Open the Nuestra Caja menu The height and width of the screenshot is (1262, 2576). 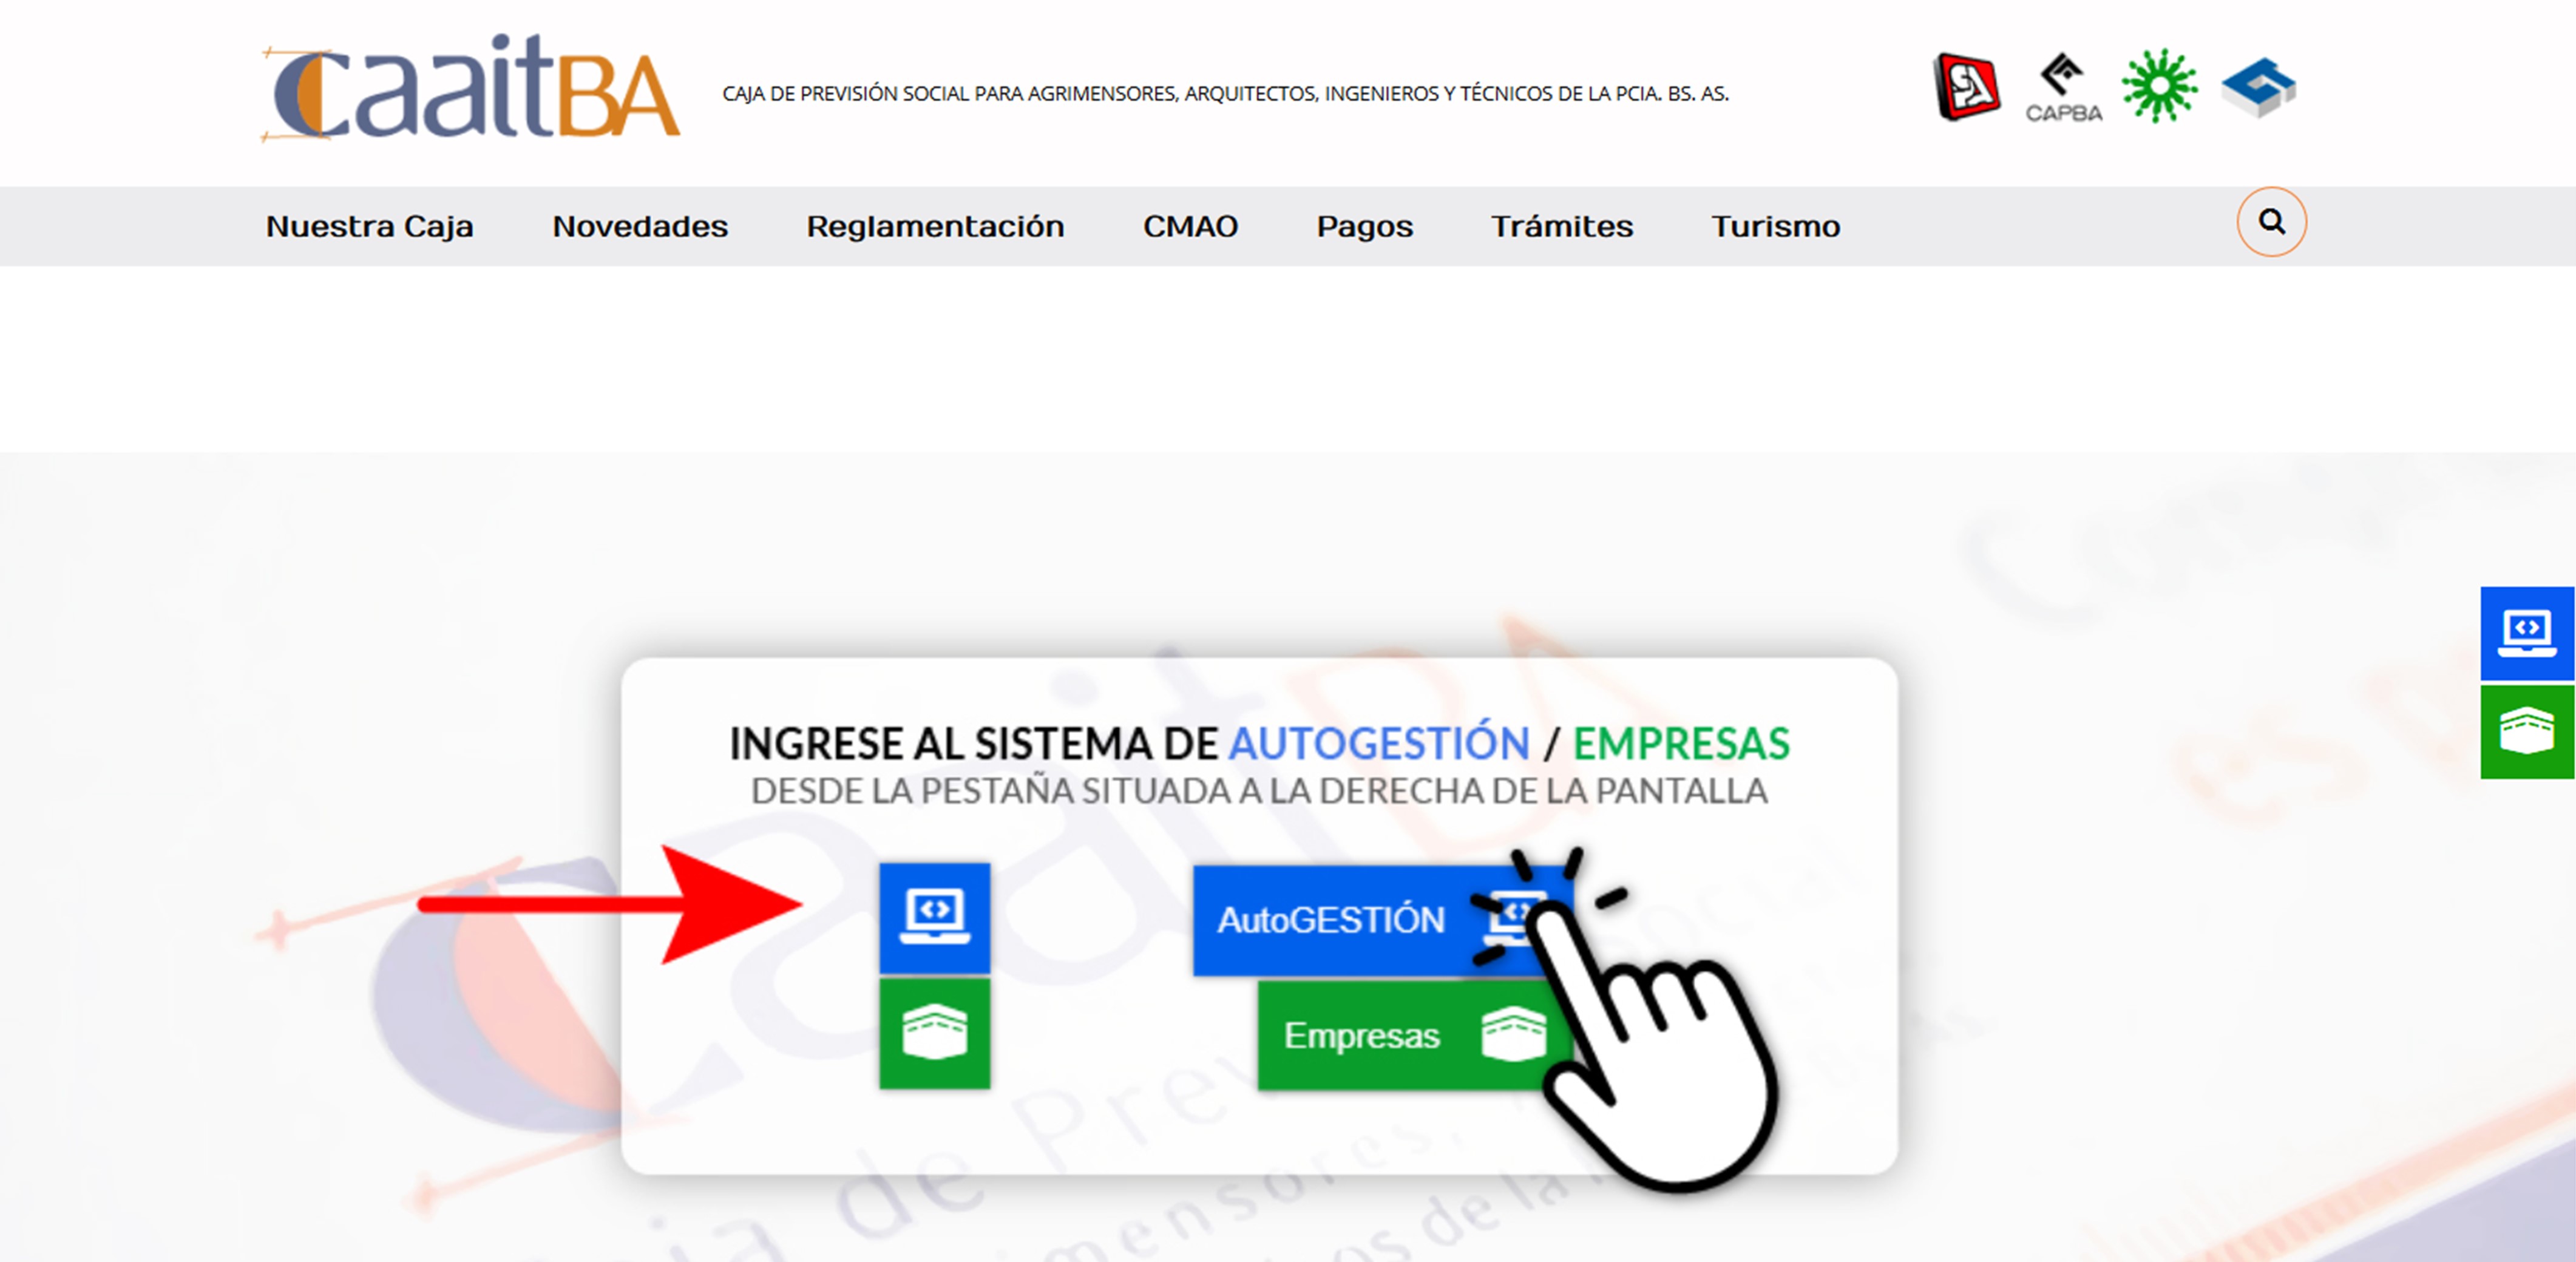click(369, 226)
